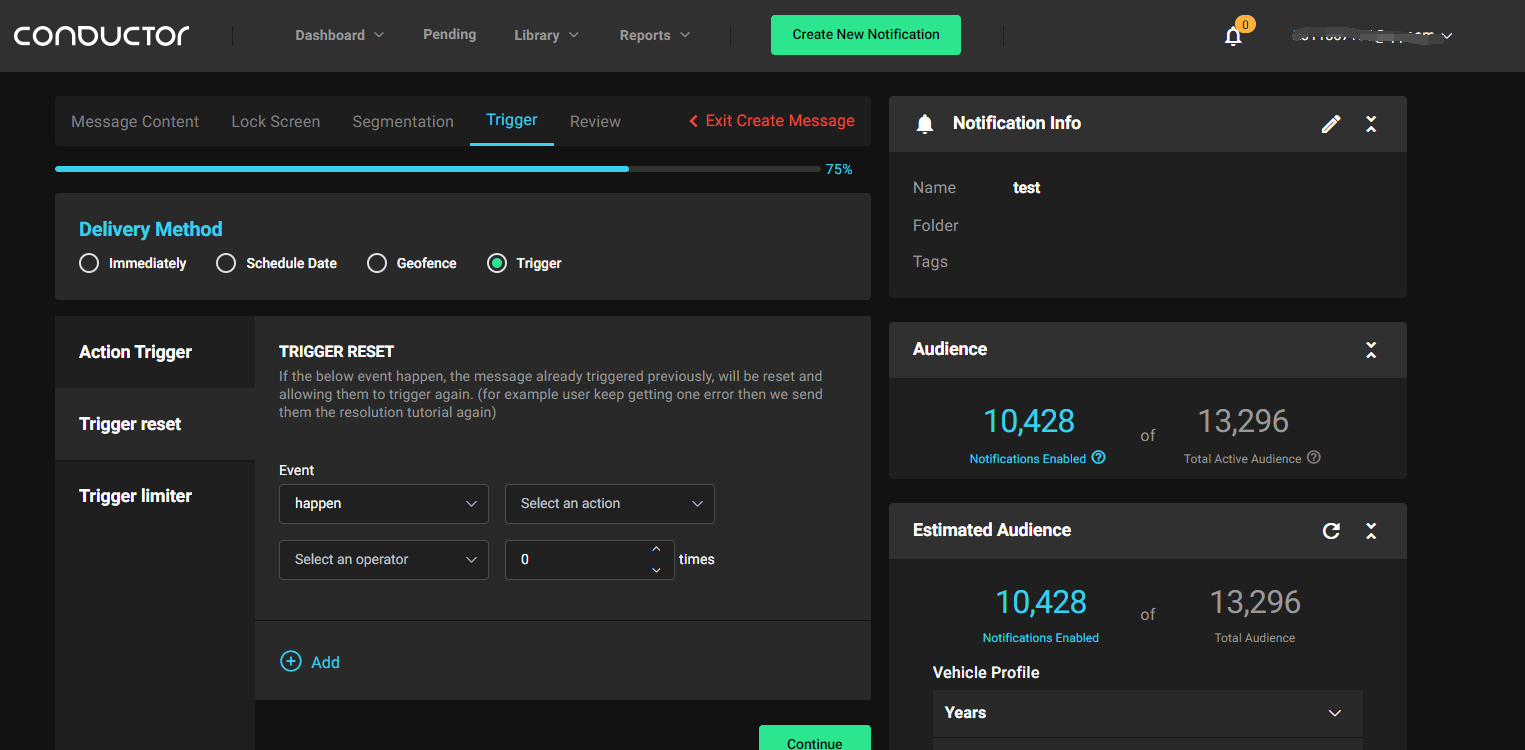The image size is (1525, 750).
Task: Click the Continue button
Action: [x=815, y=738]
